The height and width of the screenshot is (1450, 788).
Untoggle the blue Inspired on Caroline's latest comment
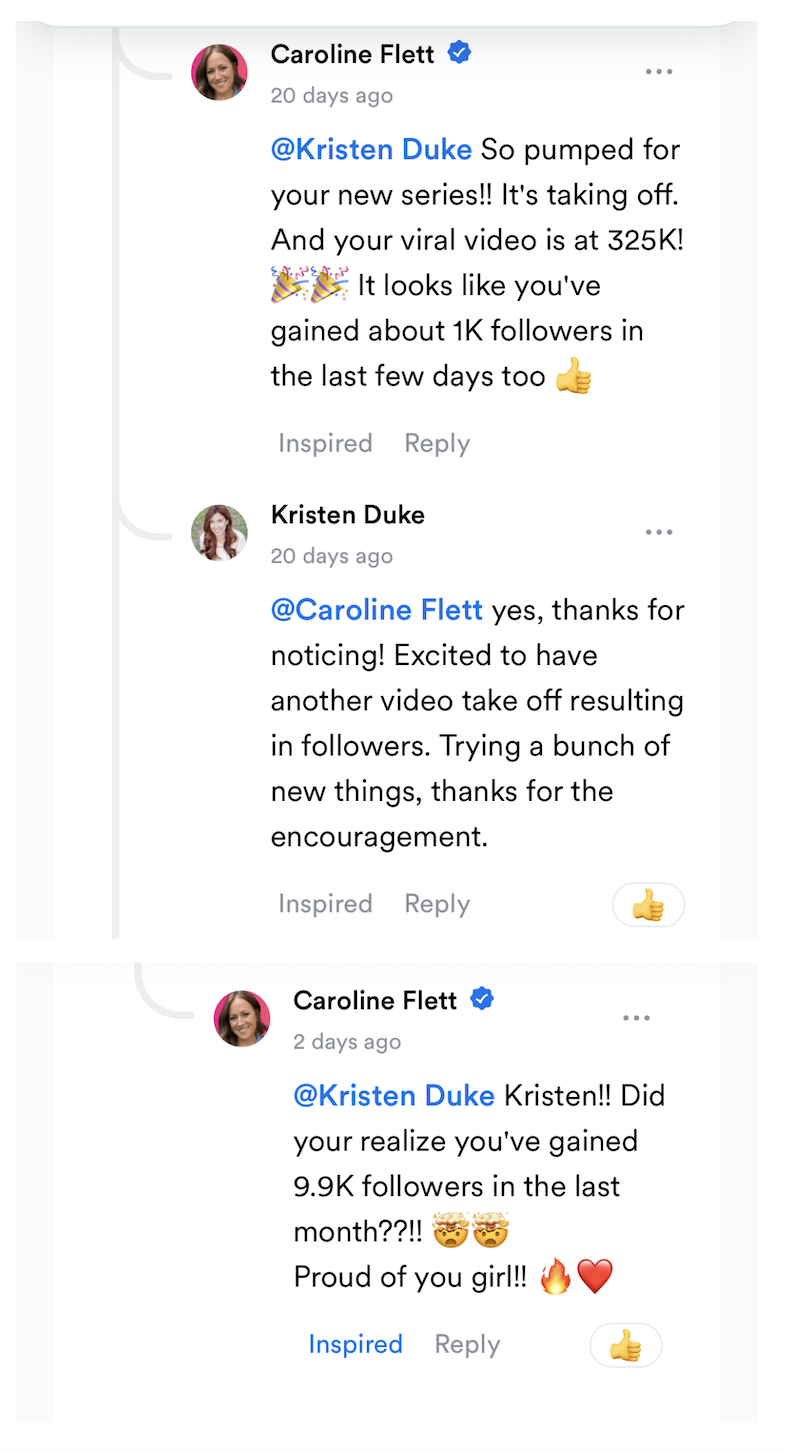pyautogui.click(x=355, y=1344)
